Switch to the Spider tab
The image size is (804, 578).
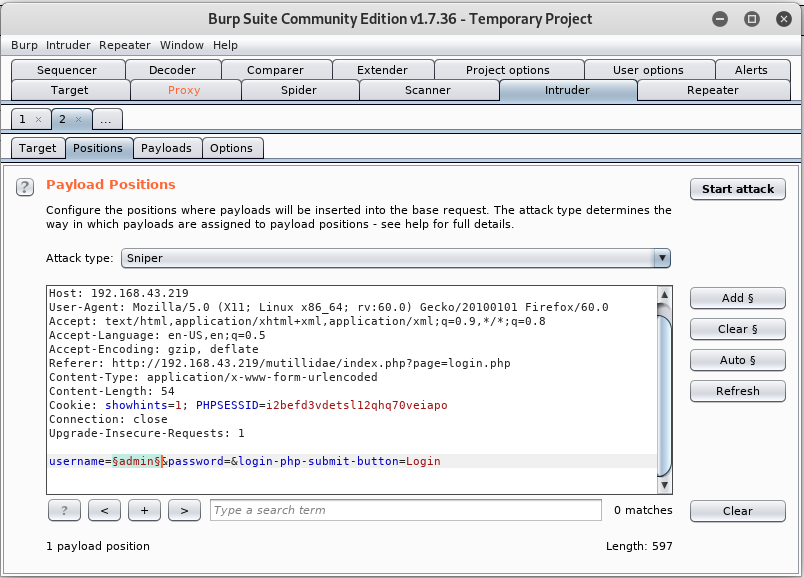click(x=299, y=90)
